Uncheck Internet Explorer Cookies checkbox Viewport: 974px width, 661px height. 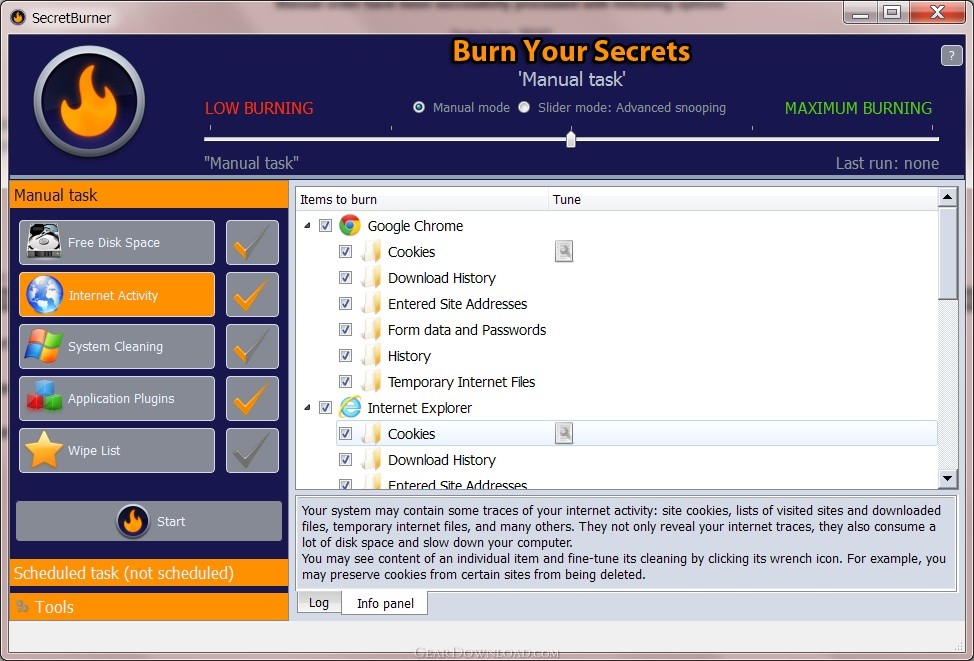[345, 434]
